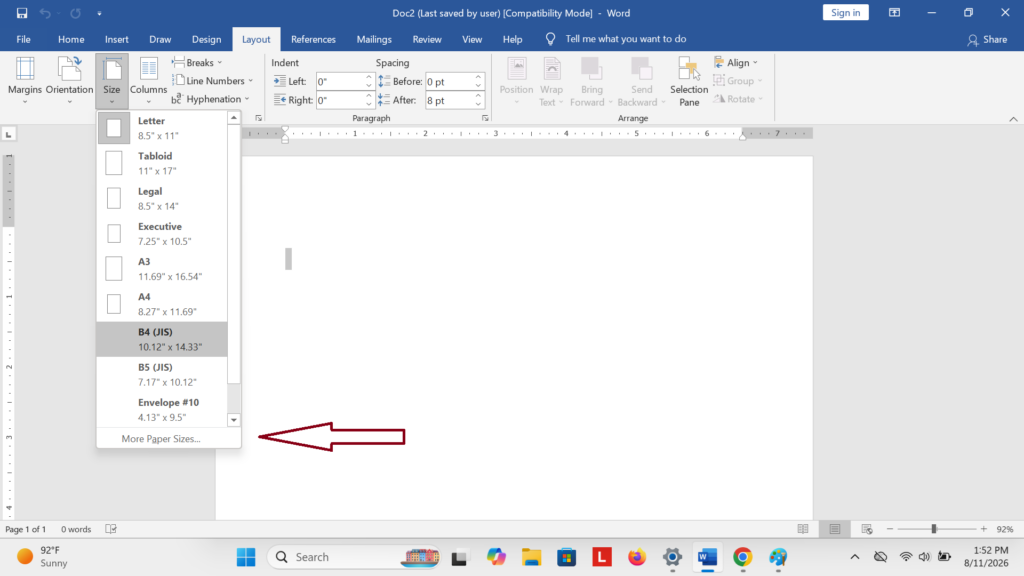Click the Indent Right input field
Image resolution: width=1024 pixels, height=576 pixels.
pyautogui.click(x=340, y=100)
